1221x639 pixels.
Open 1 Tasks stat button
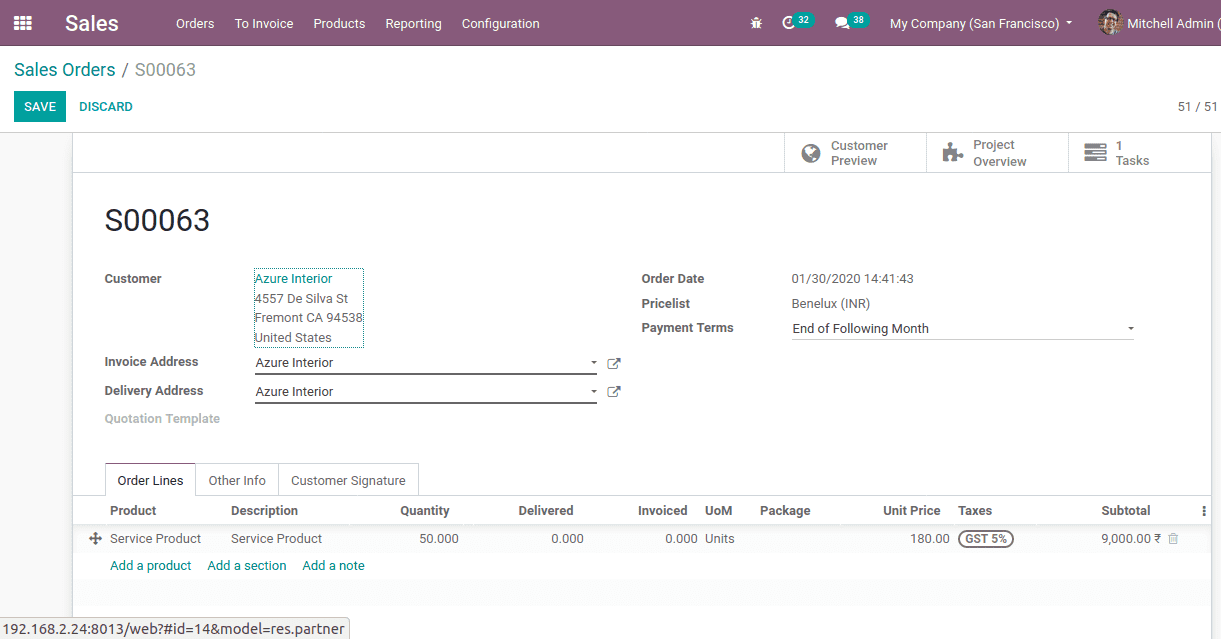click(x=1140, y=153)
